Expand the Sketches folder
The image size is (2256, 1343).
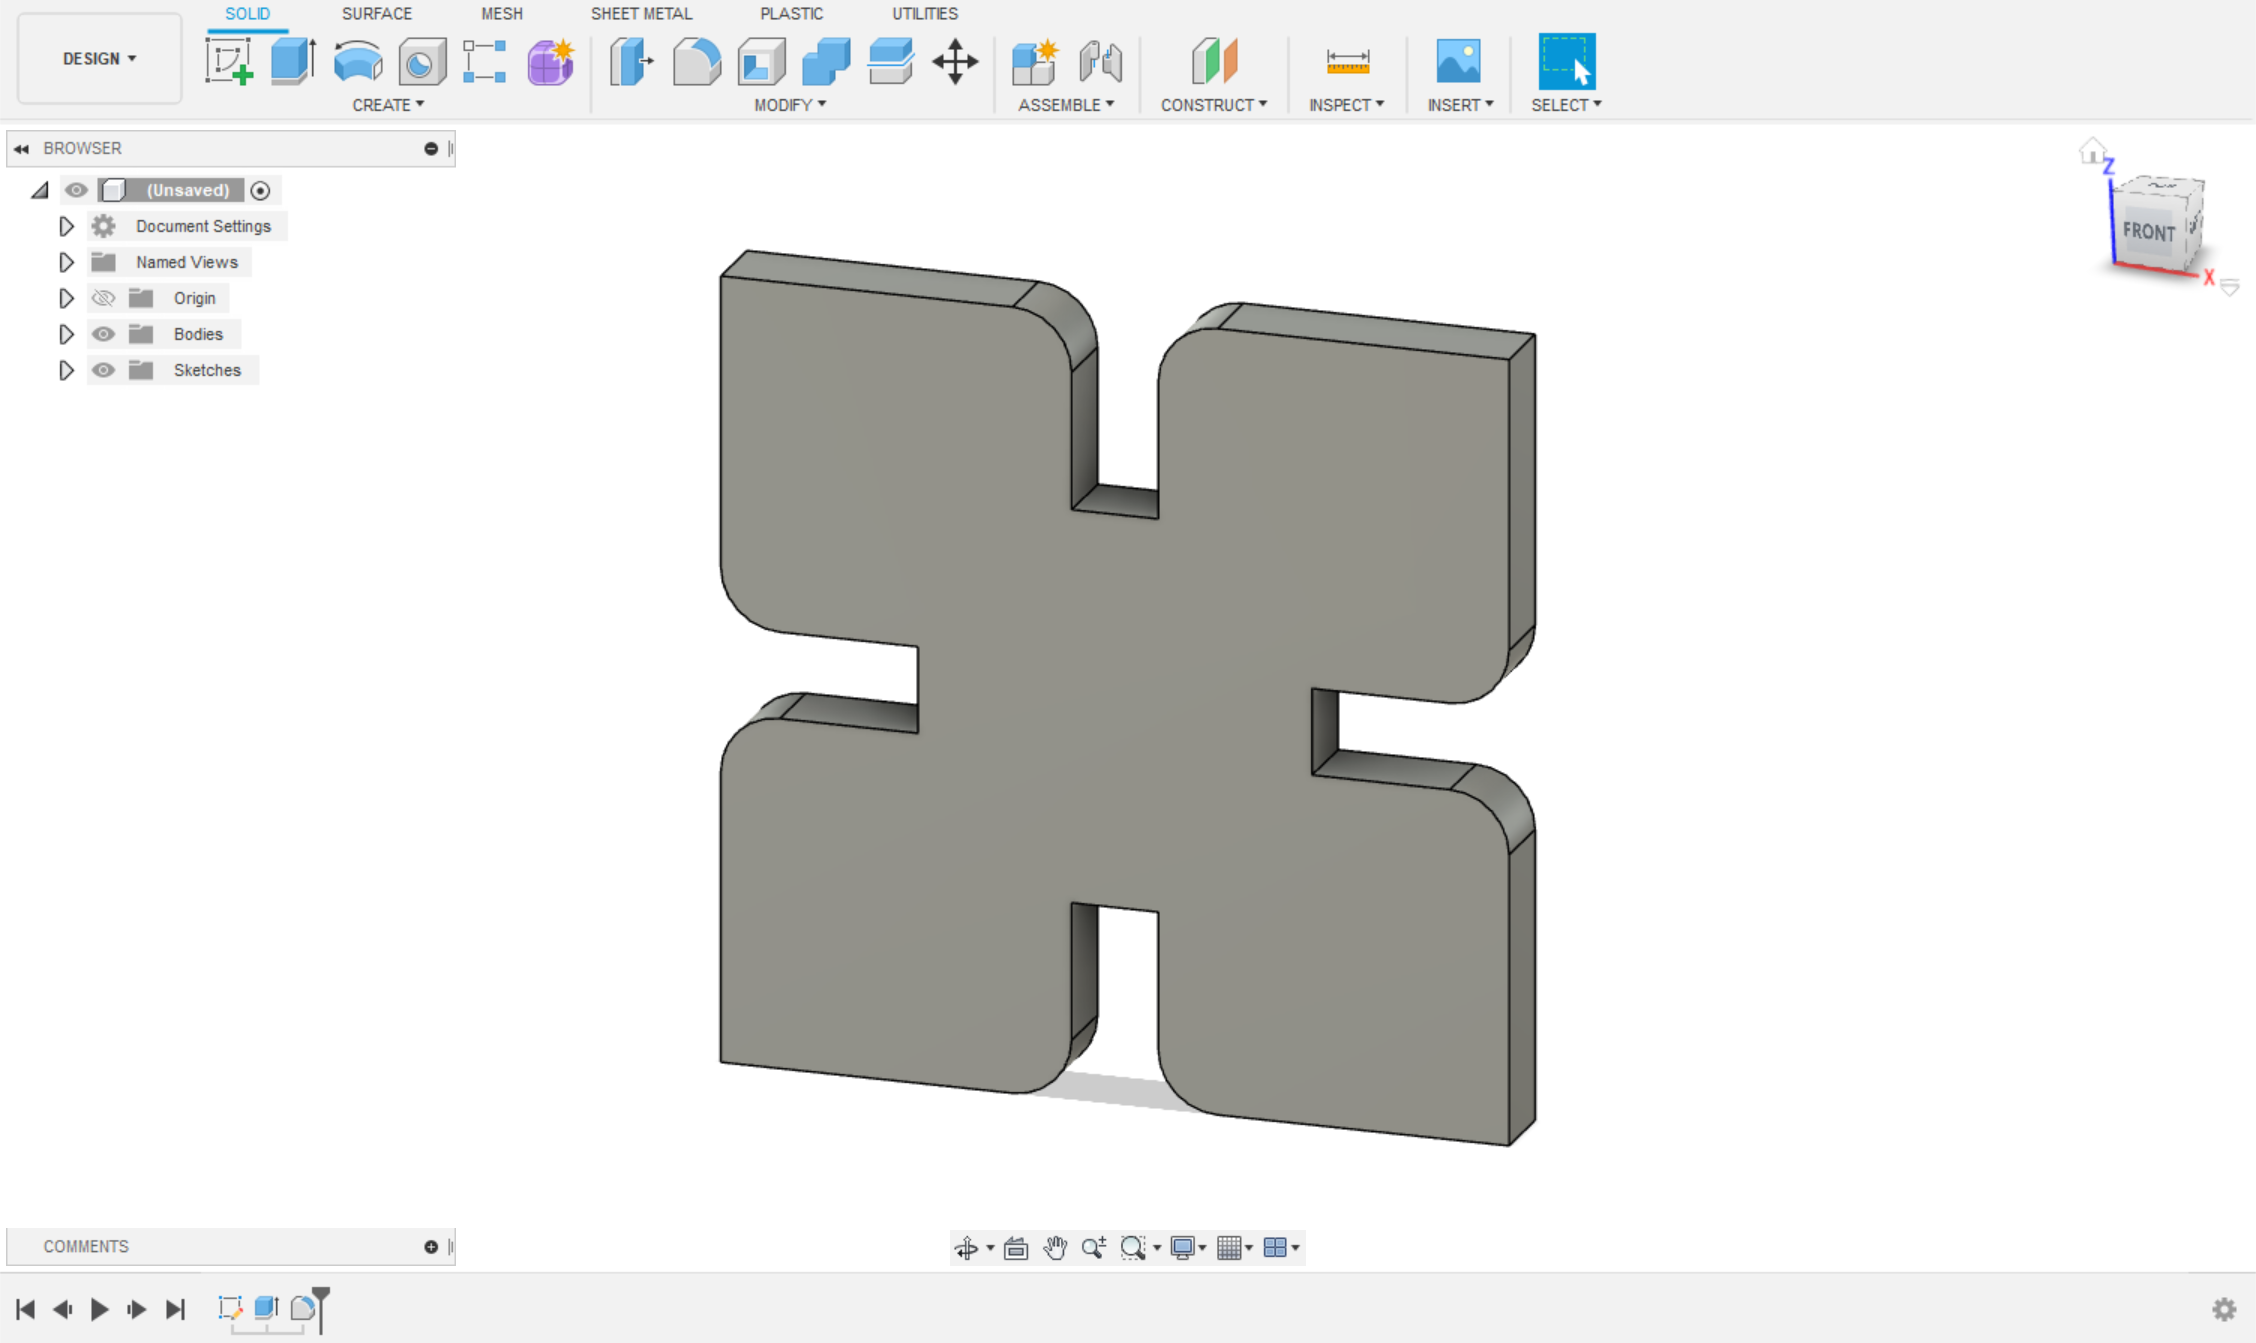(x=66, y=370)
